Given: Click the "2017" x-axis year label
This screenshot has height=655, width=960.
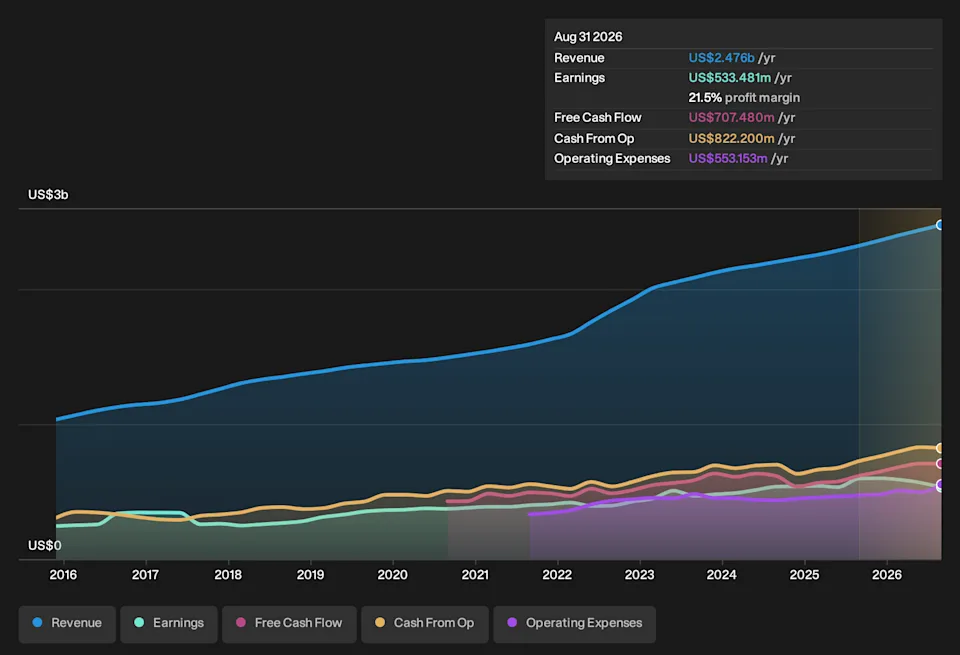Looking at the screenshot, I should [x=145, y=575].
